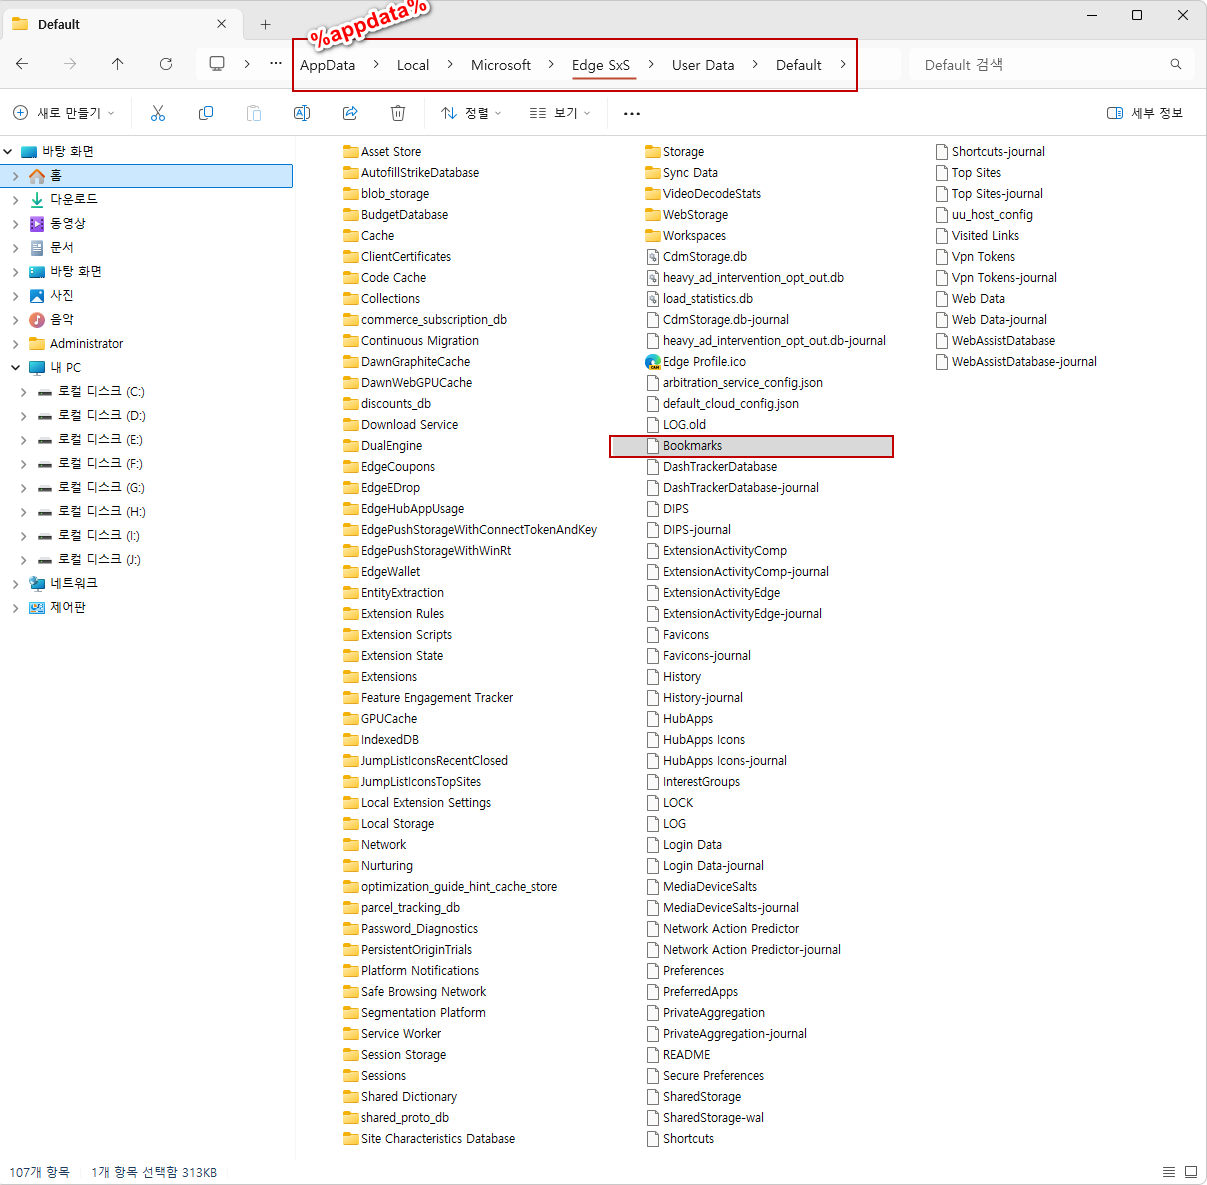Select Pictures in navigation pane
1207x1185 pixels.
[x=62, y=295]
